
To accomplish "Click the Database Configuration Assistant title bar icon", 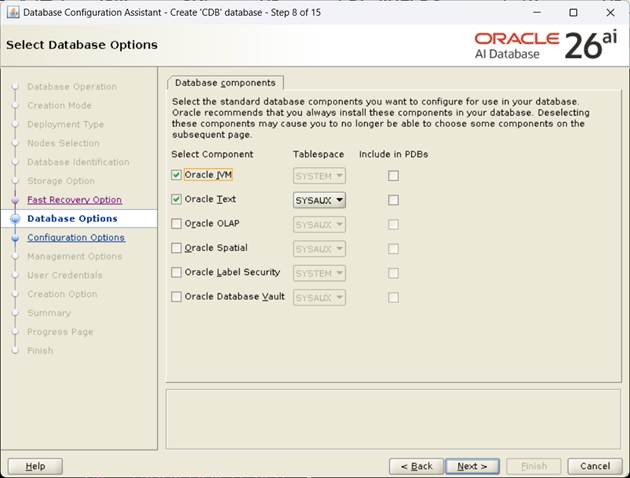I will (13, 12).
